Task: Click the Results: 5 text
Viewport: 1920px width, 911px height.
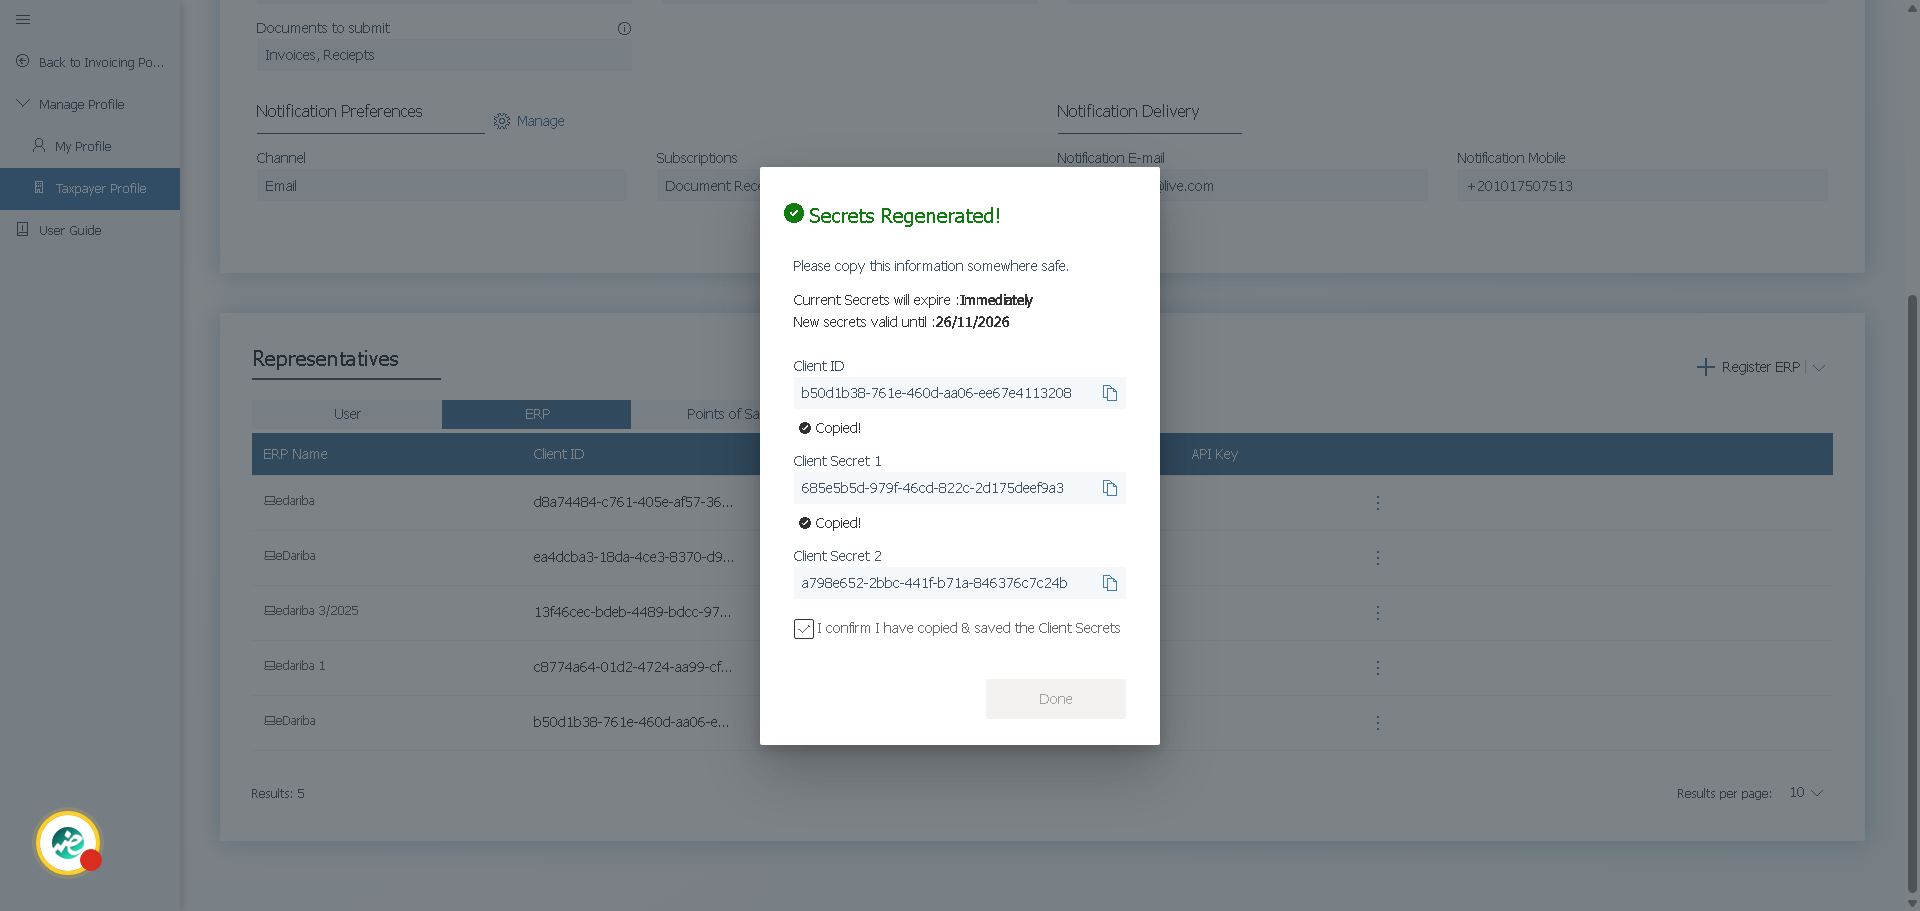Action: click(x=278, y=793)
